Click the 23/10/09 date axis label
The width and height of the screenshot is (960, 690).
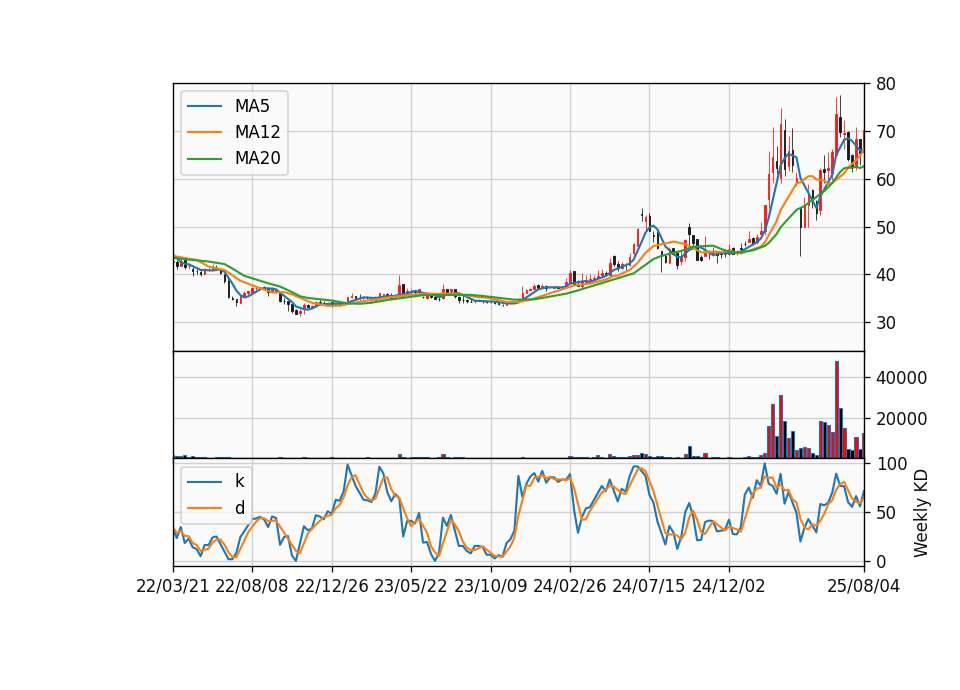[490, 586]
